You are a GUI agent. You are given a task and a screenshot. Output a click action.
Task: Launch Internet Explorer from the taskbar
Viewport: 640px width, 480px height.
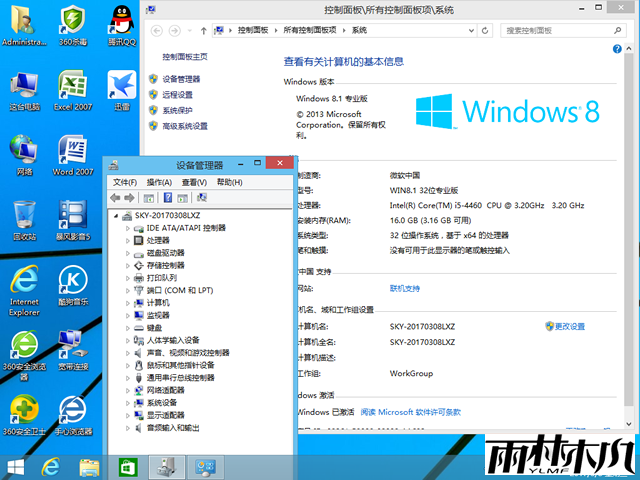click(51, 467)
